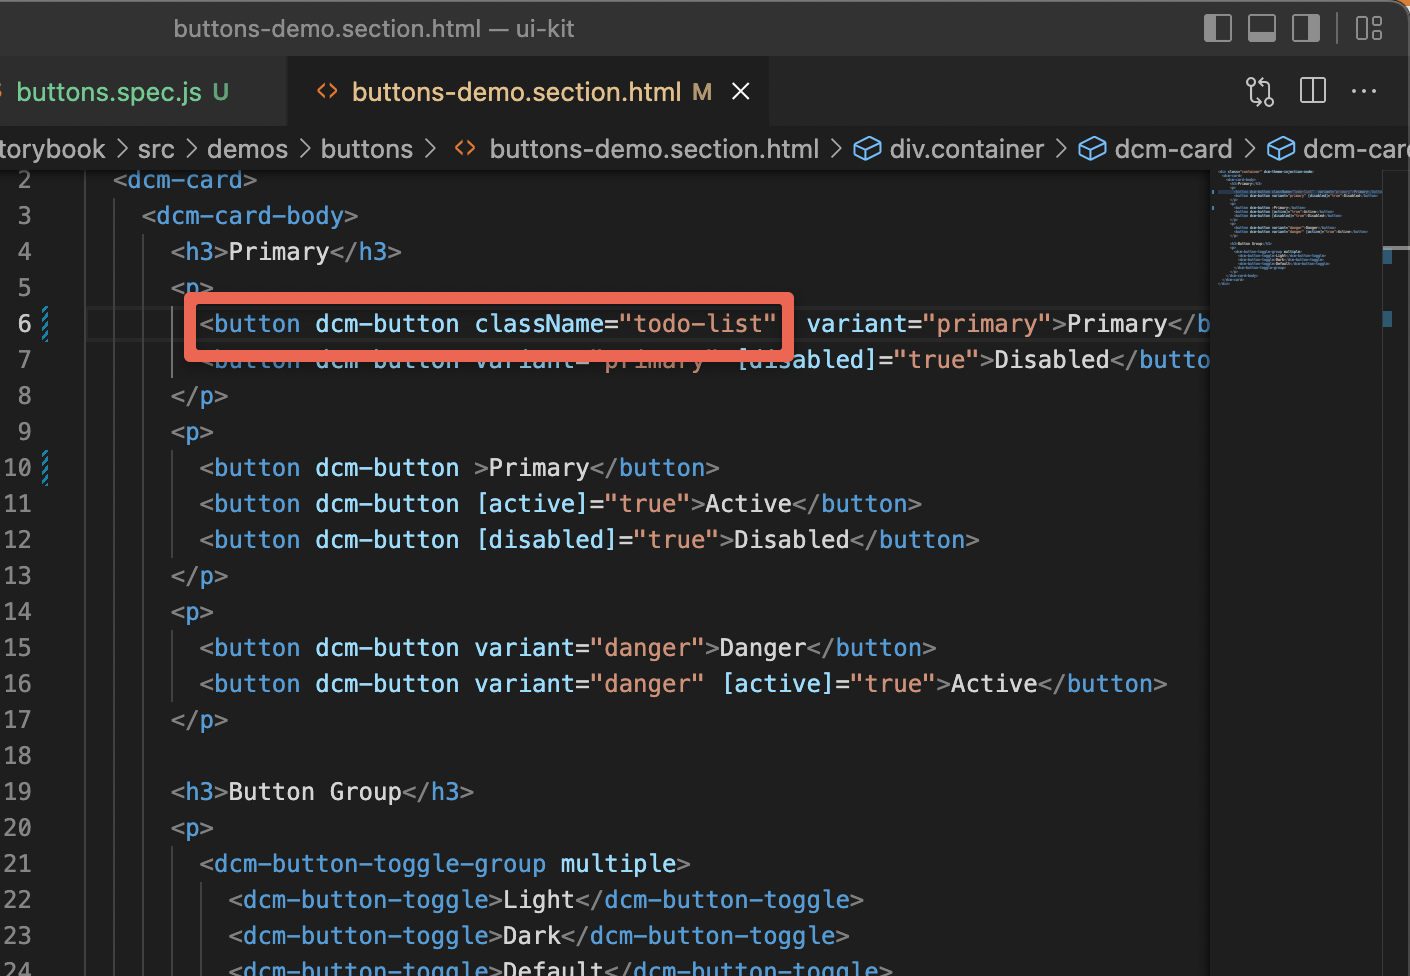Click 'Dark' toggle text on line 23
The height and width of the screenshot is (976, 1410).
[x=532, y=936]
